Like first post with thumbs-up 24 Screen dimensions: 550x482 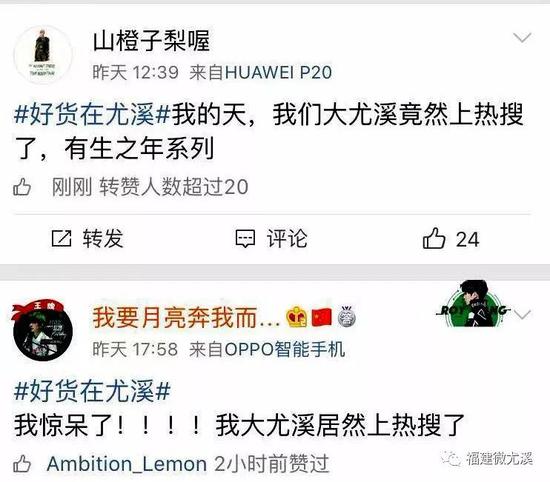(451, 239)
